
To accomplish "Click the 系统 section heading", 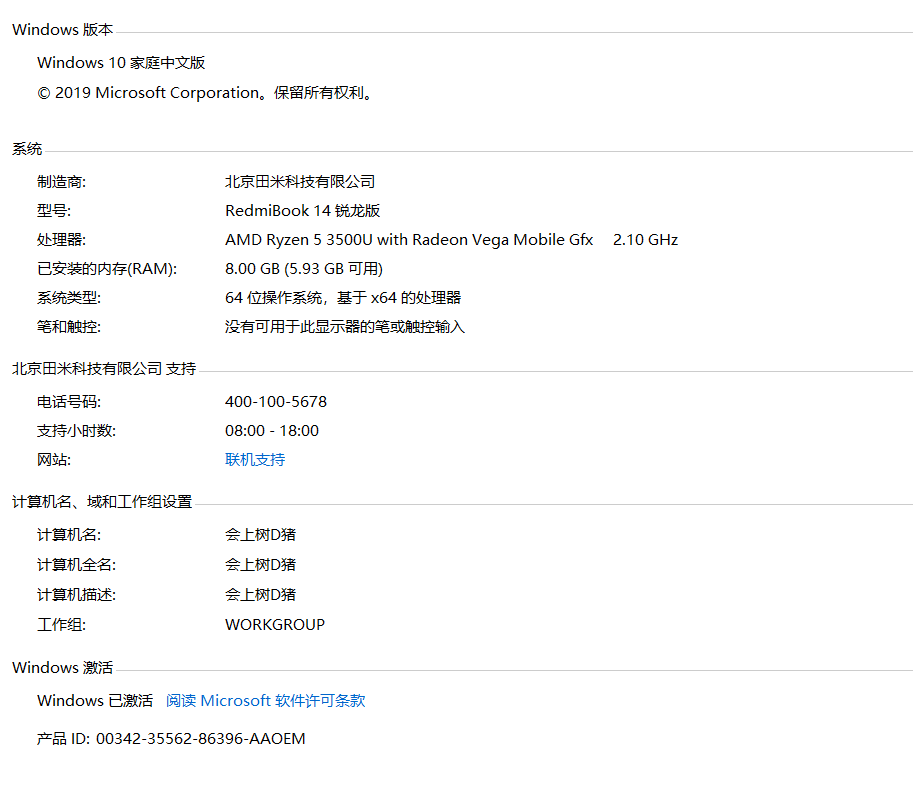I will [x=27, y=149].
